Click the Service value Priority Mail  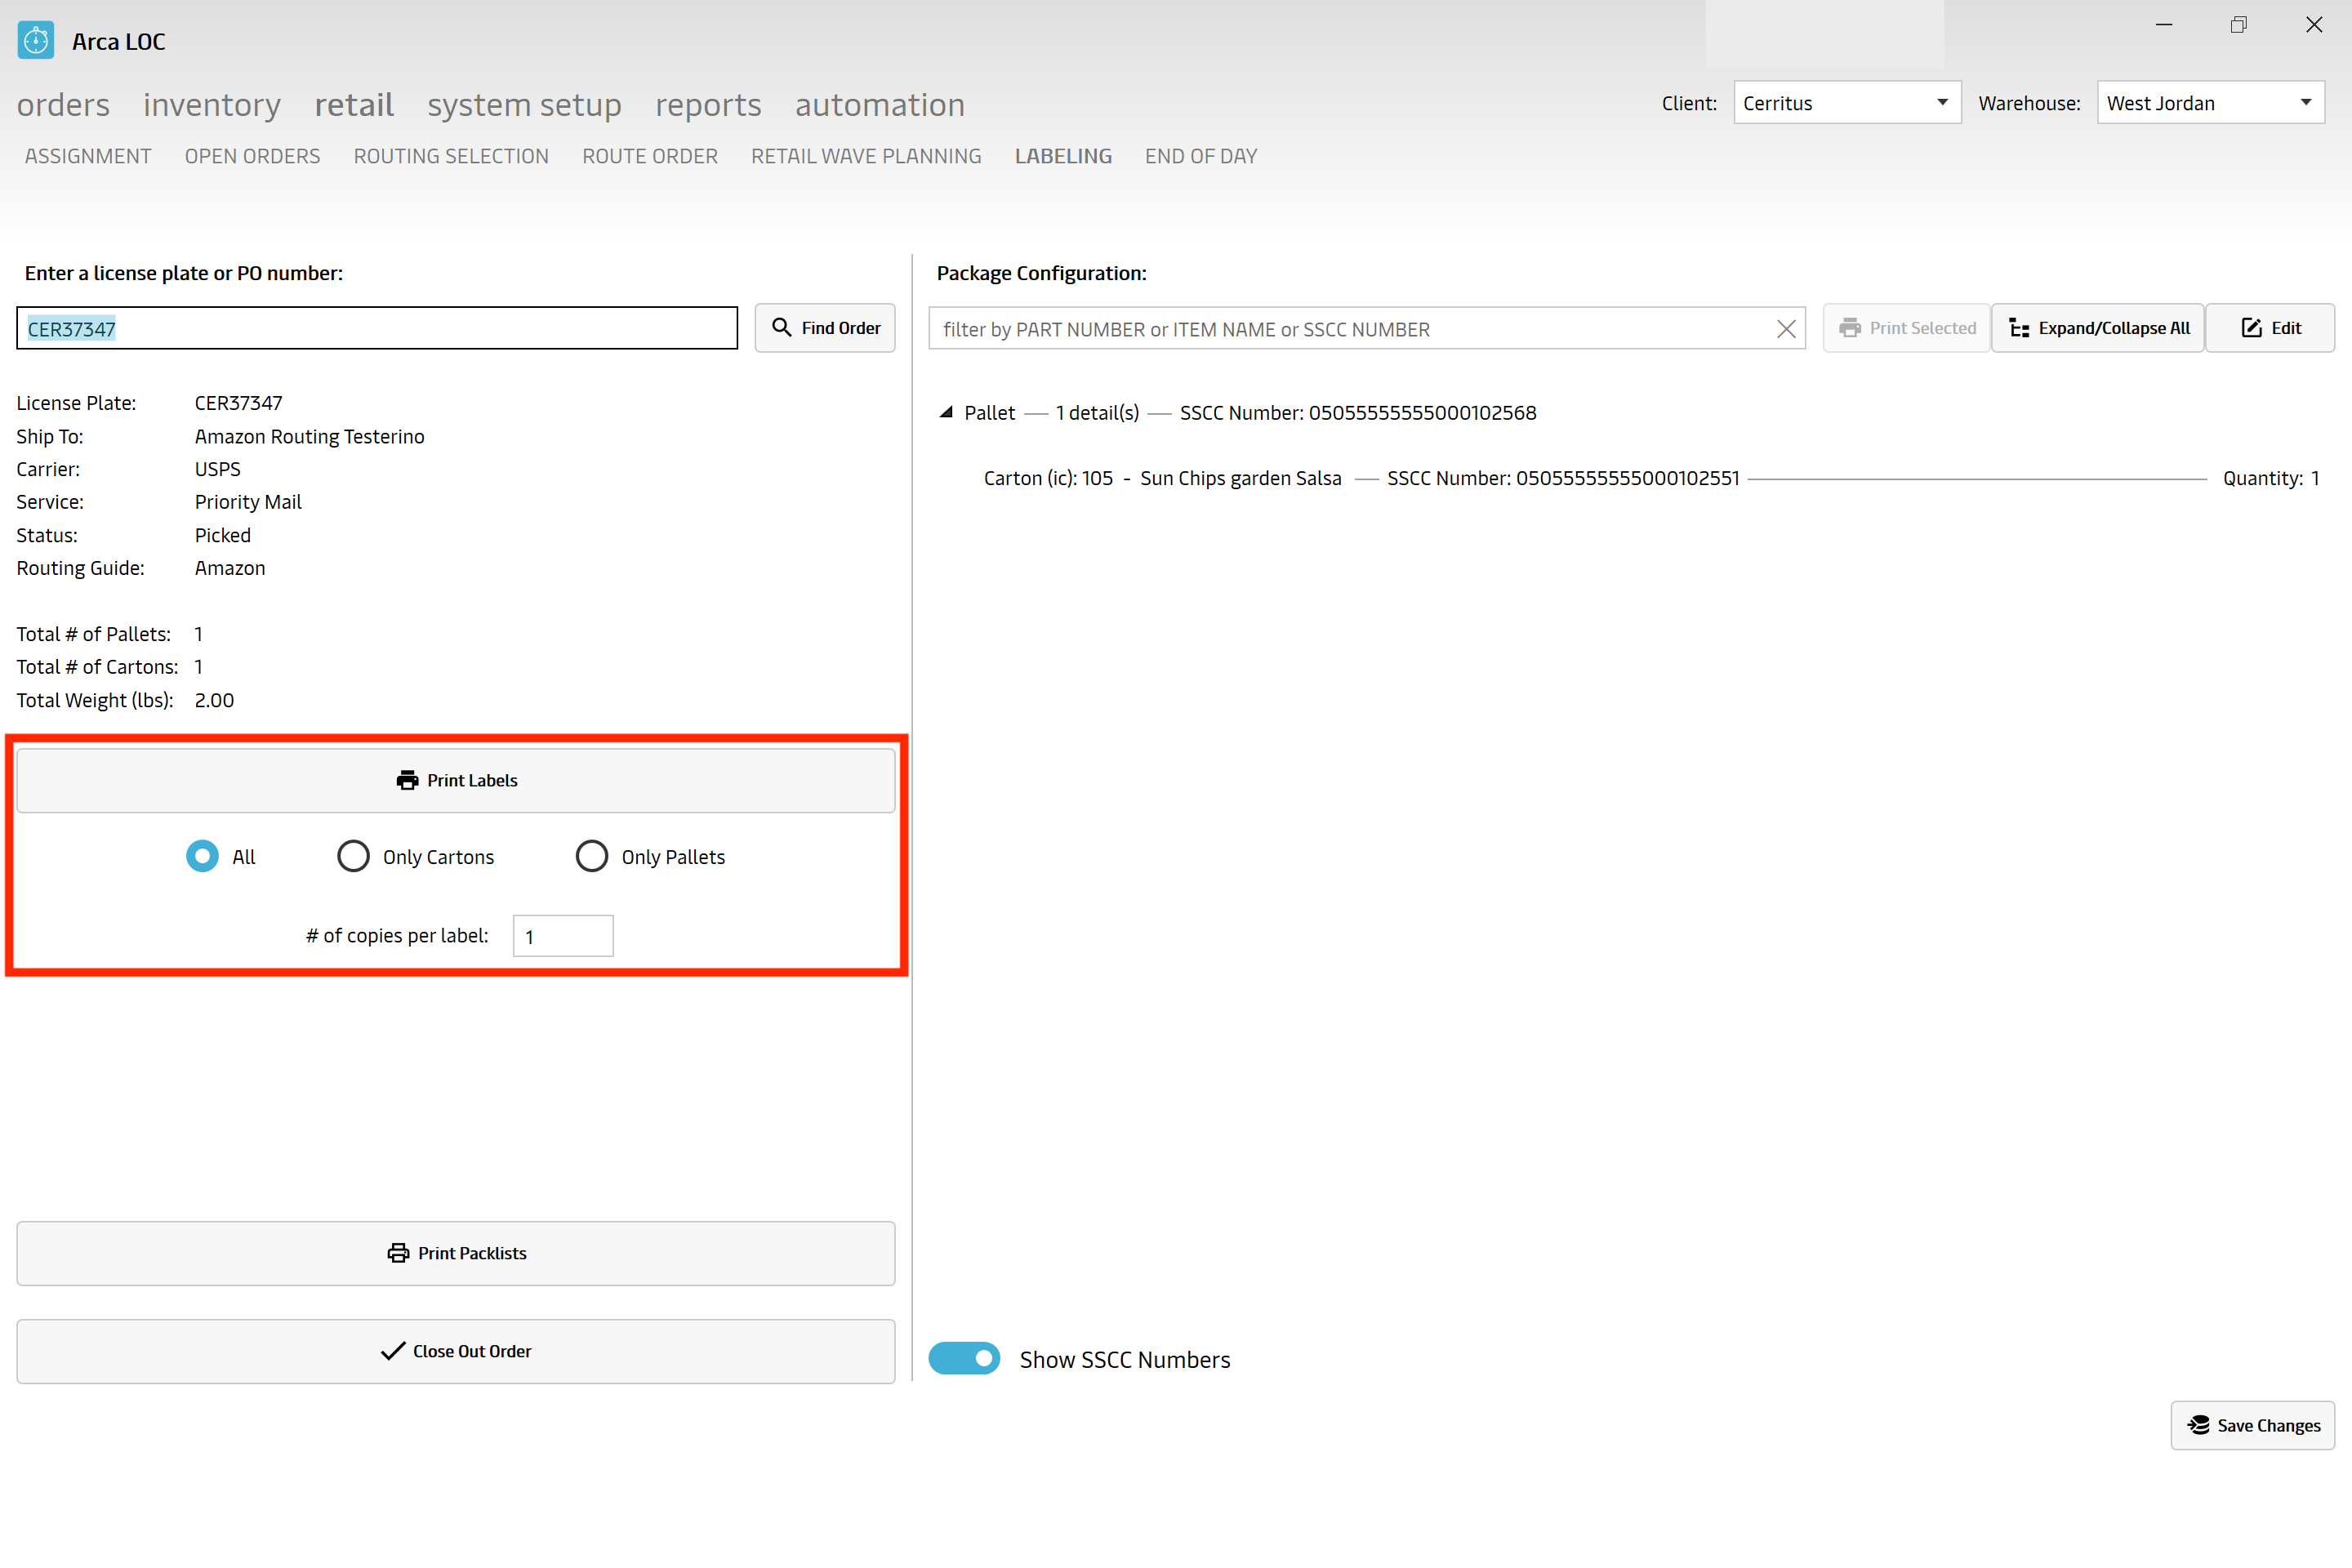248,502
